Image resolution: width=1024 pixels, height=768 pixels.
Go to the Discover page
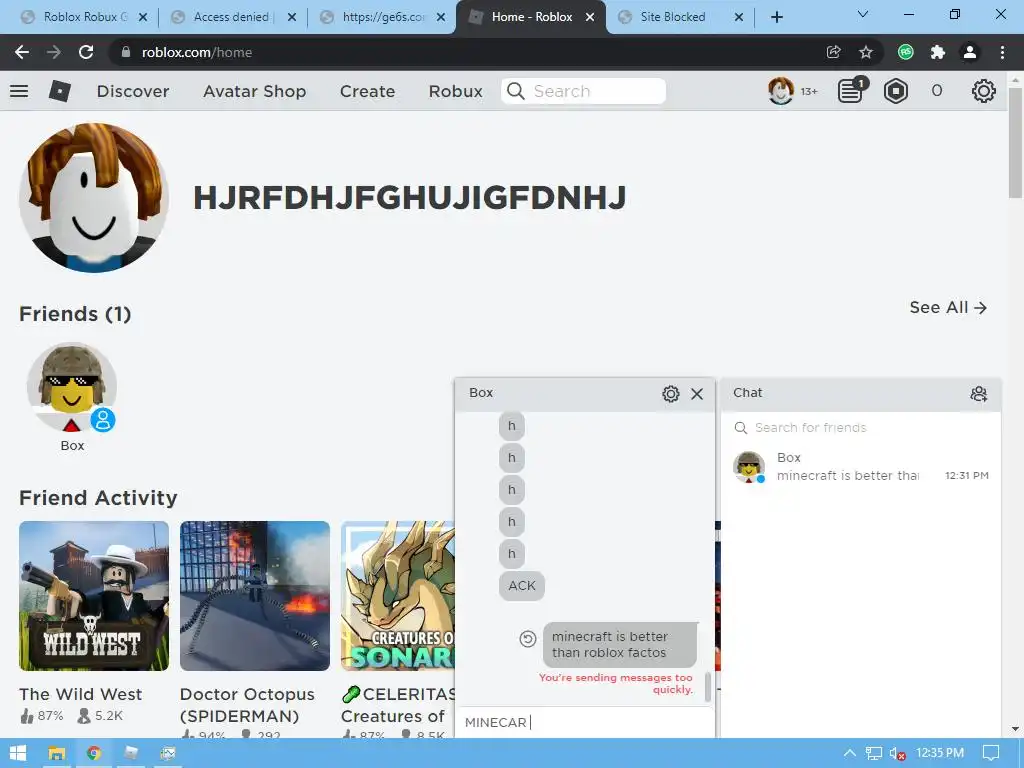point(133,91)
